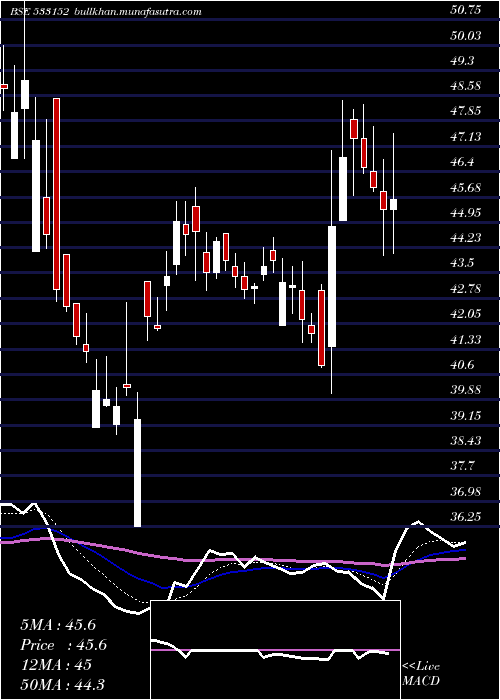Click the 42.78 price axis label

coord(466,289)
